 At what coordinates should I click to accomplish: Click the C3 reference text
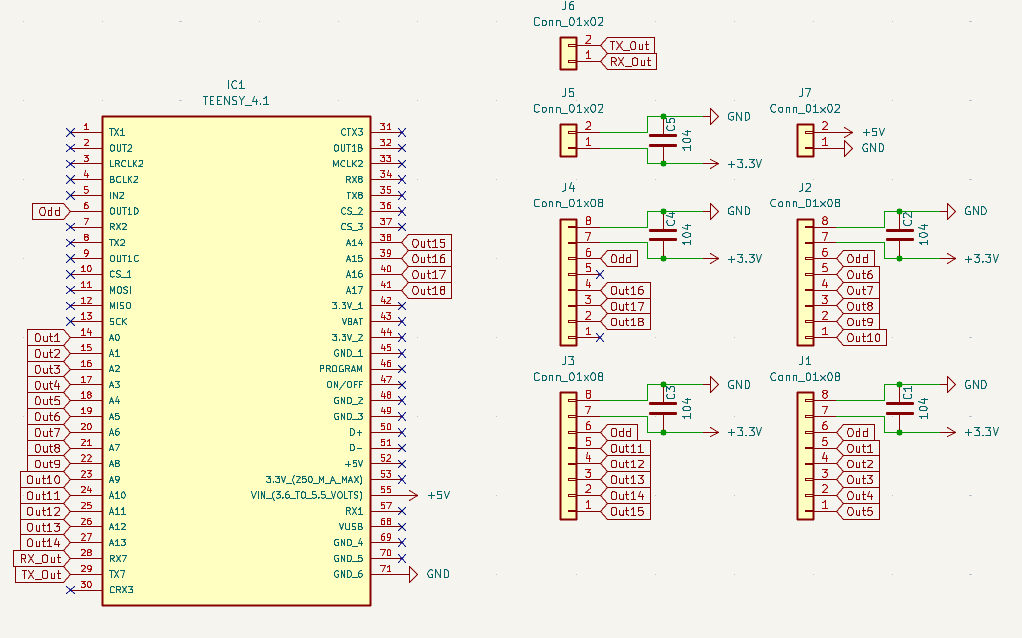pyautogui.click(x=671, y=392)
